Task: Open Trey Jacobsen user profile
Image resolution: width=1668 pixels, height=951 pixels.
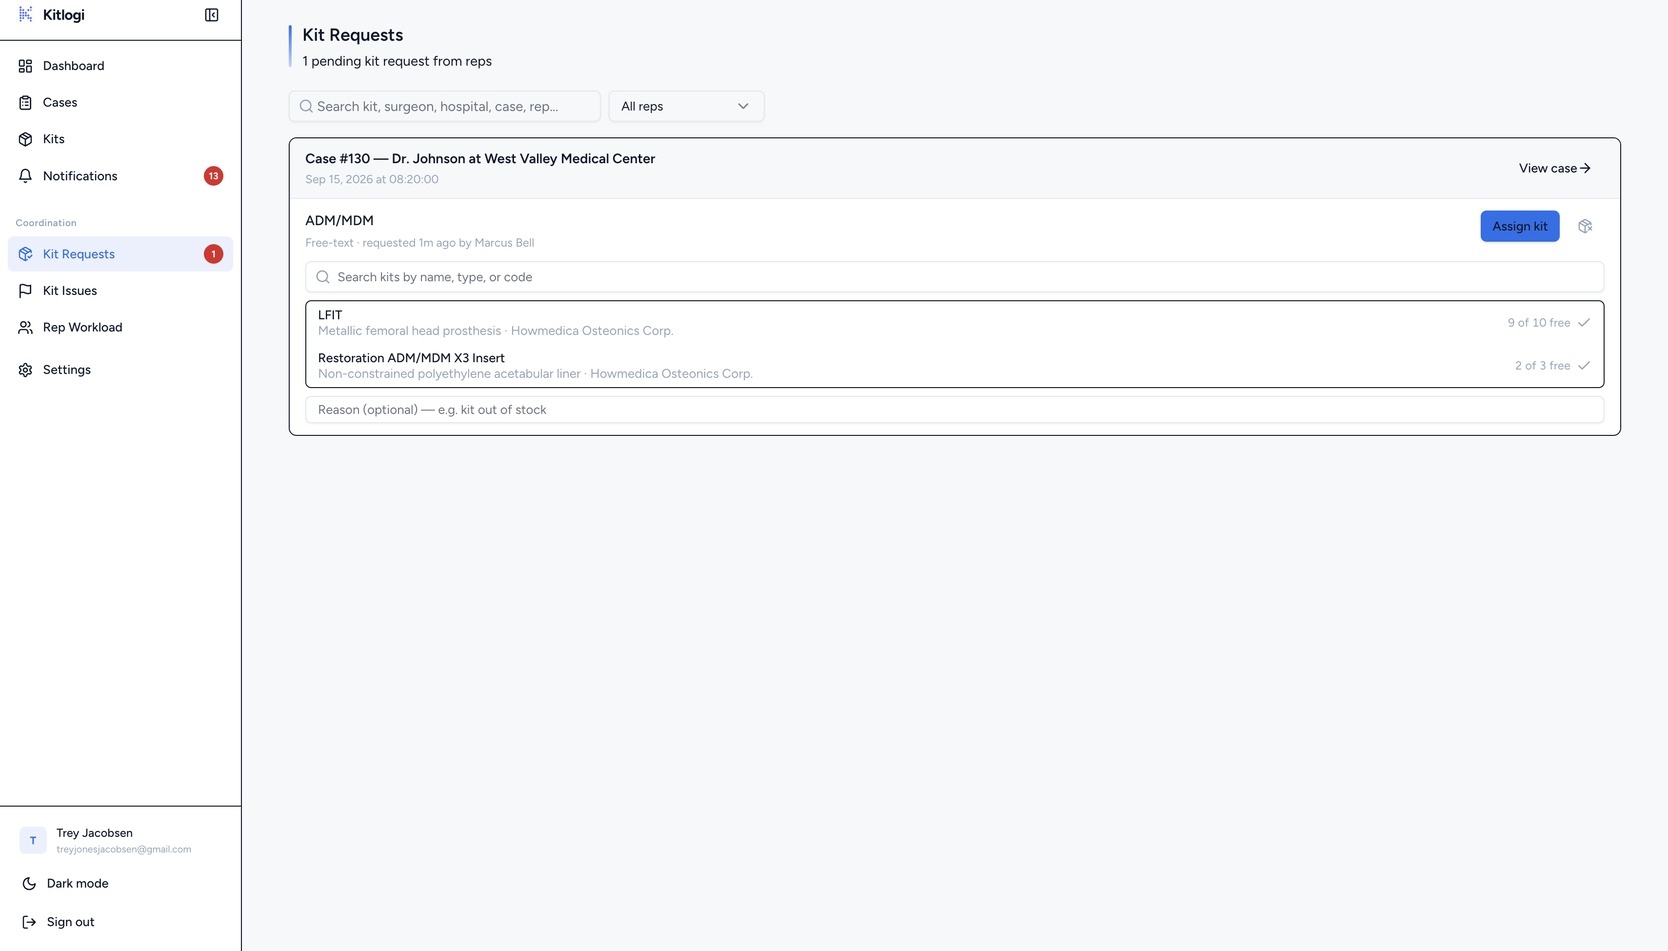Action: (x=120, y=840)
